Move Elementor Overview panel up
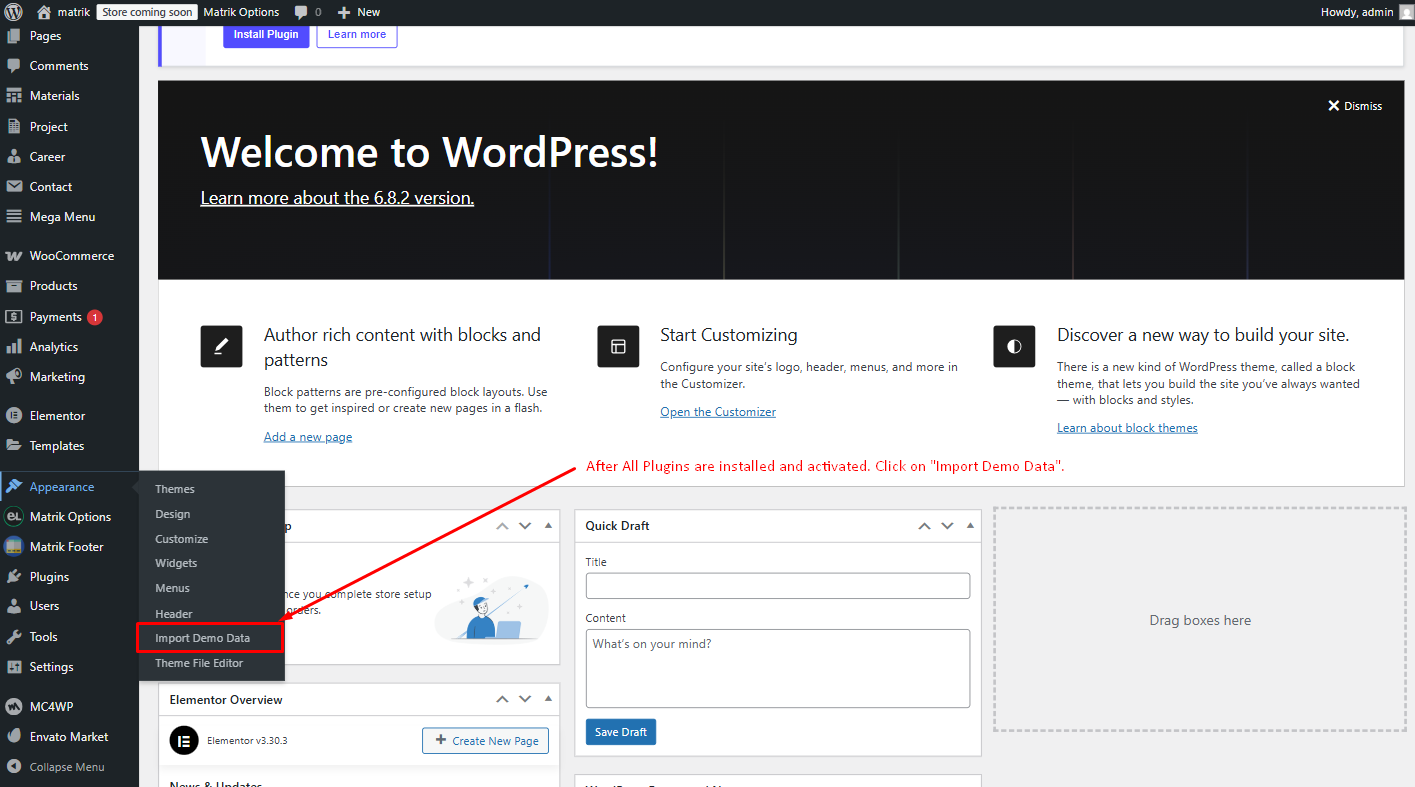1415x787 pixels. click(502, 699)
